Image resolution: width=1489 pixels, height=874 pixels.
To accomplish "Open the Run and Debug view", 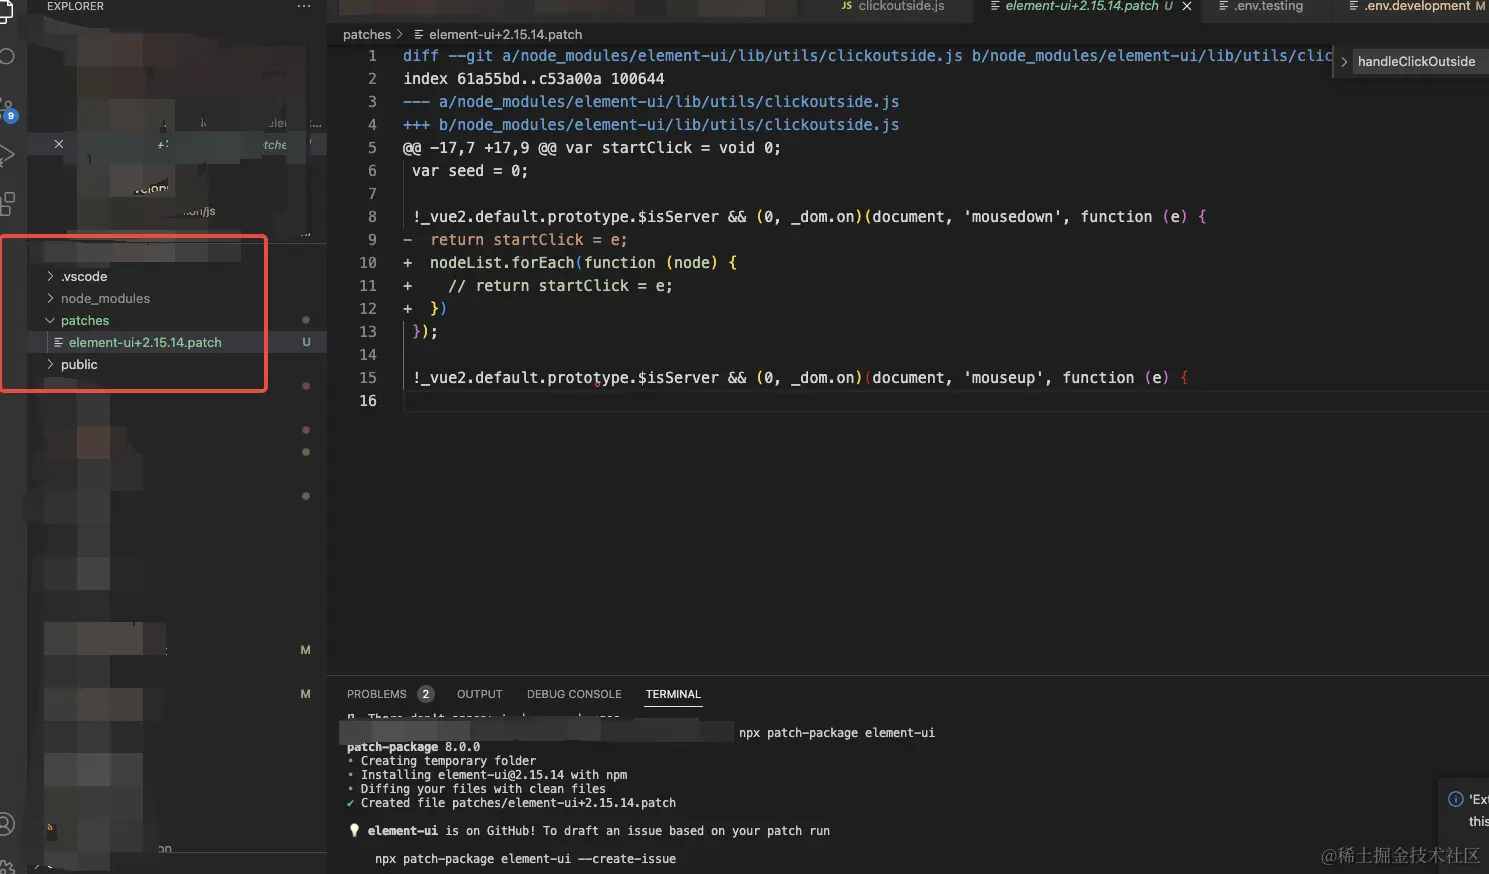I will click(x=6, y=155).
